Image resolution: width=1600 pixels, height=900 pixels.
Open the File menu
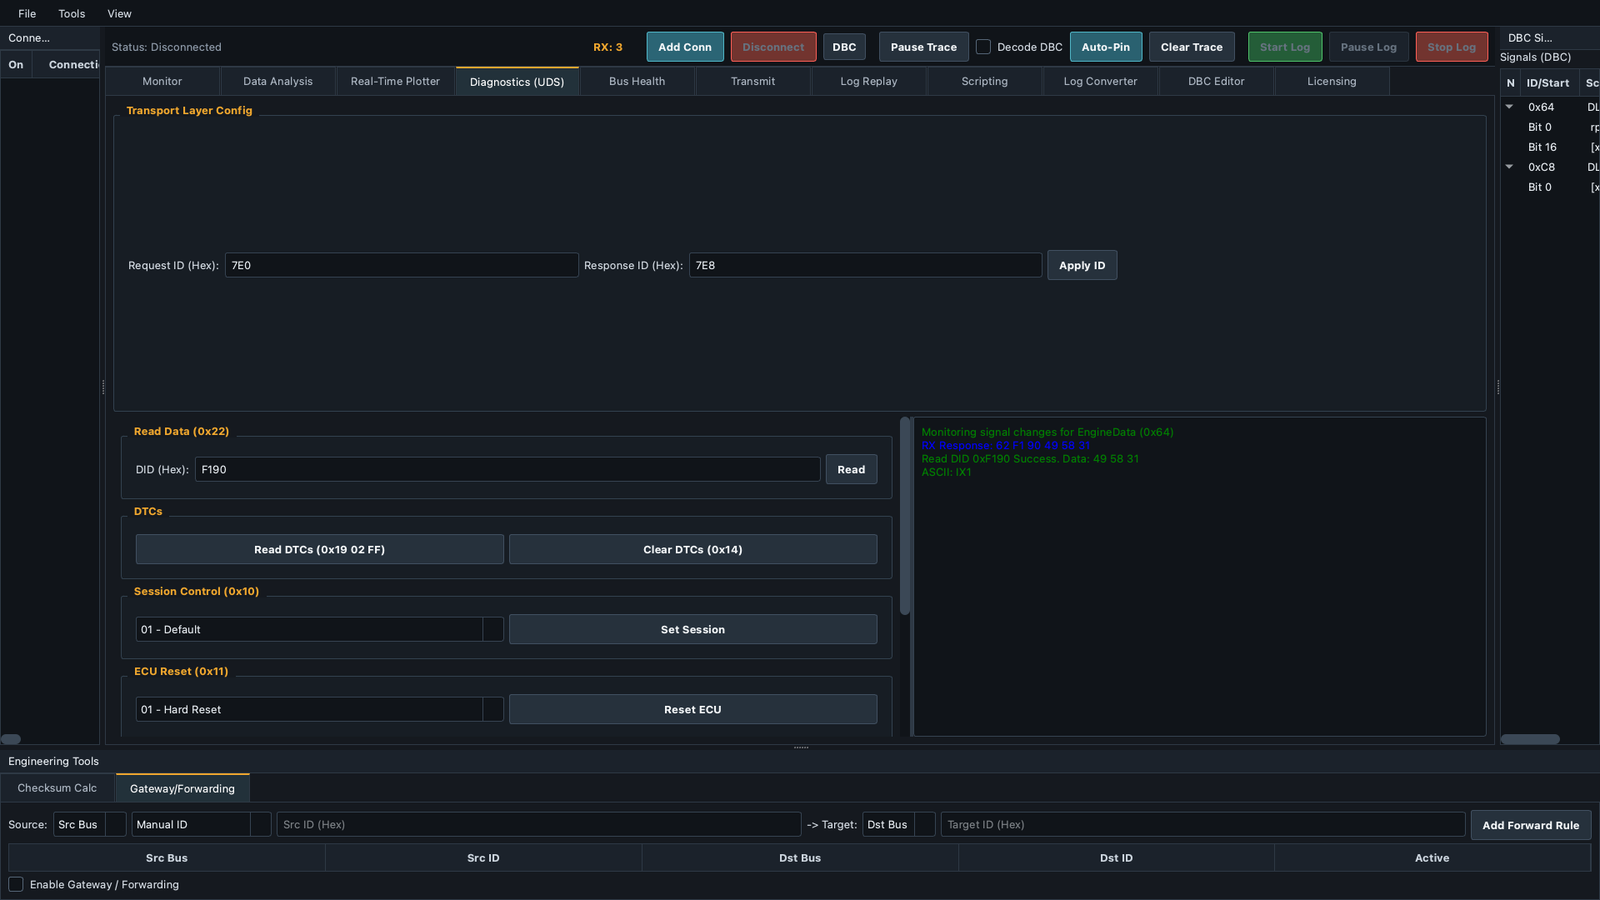pos(27,13)
